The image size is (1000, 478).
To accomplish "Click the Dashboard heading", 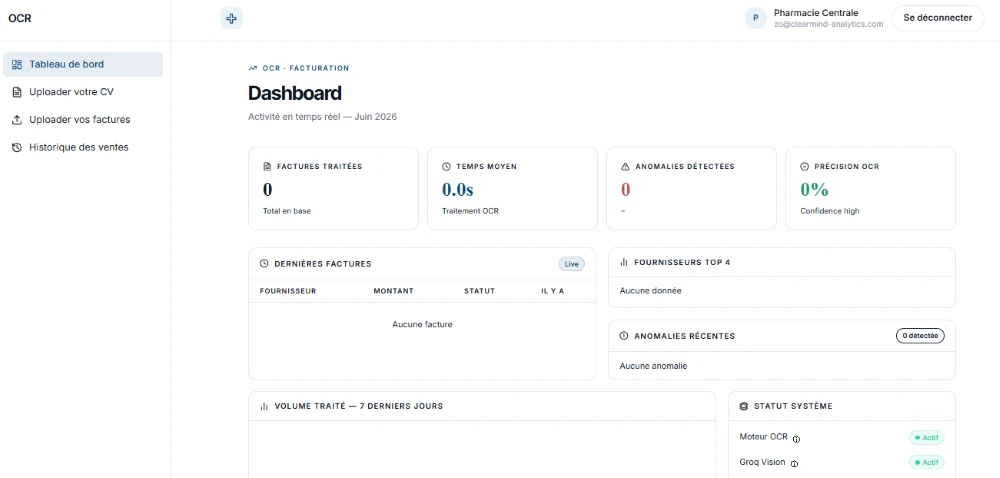I will click(295, 93).
